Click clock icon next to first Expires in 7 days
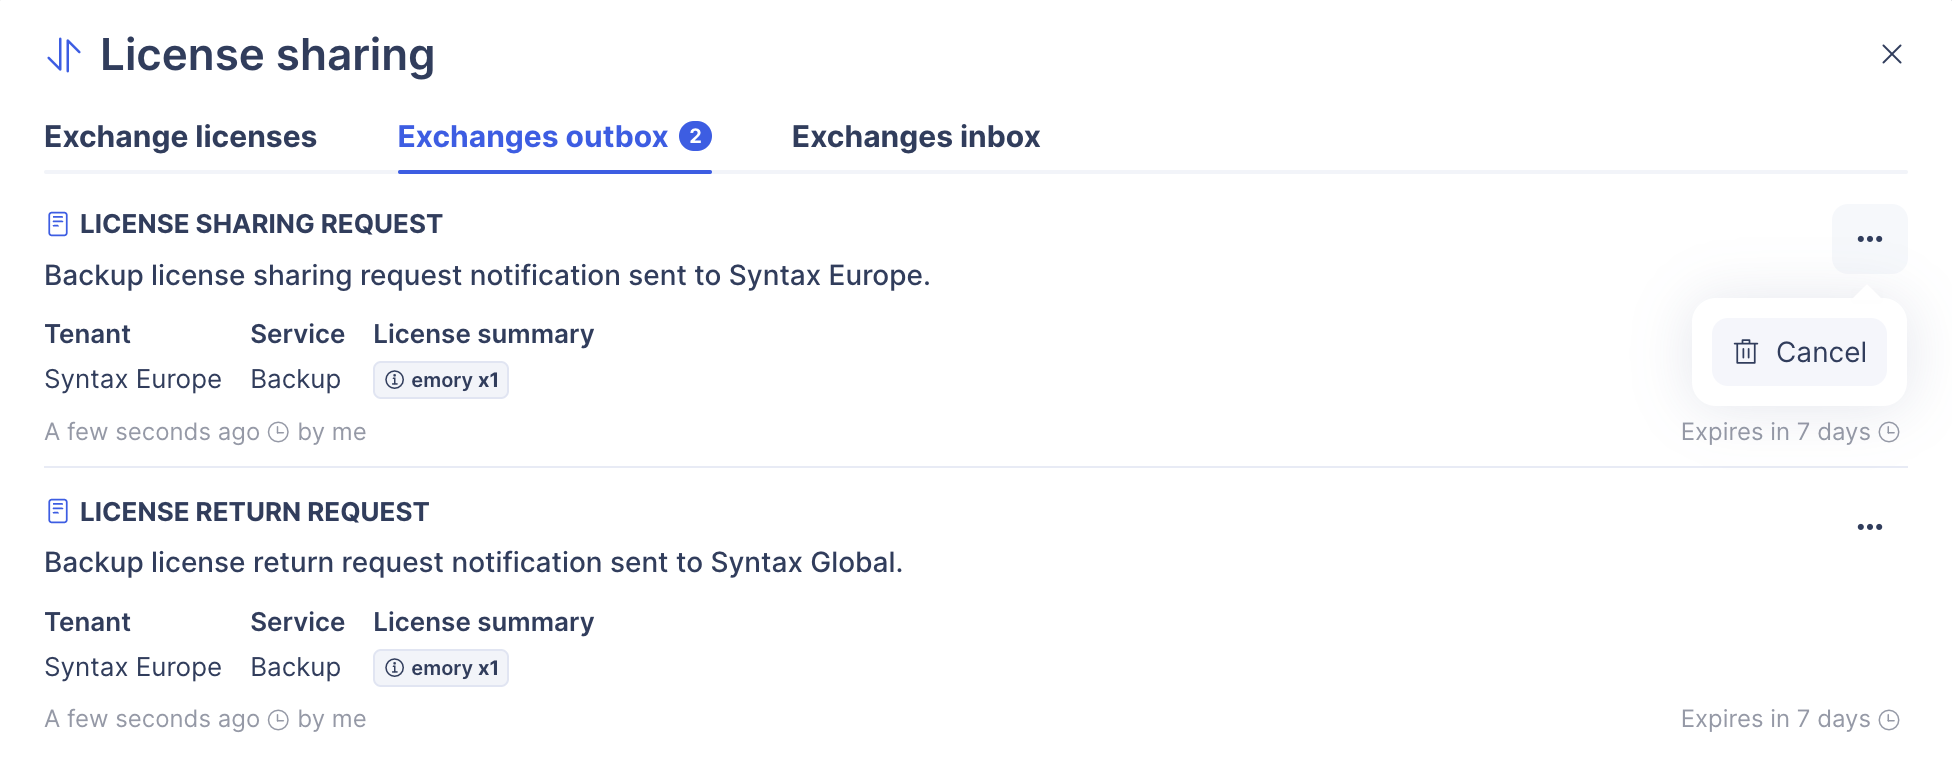The width and height of the screenshot is (1952, 770). tap(1889, 432)
